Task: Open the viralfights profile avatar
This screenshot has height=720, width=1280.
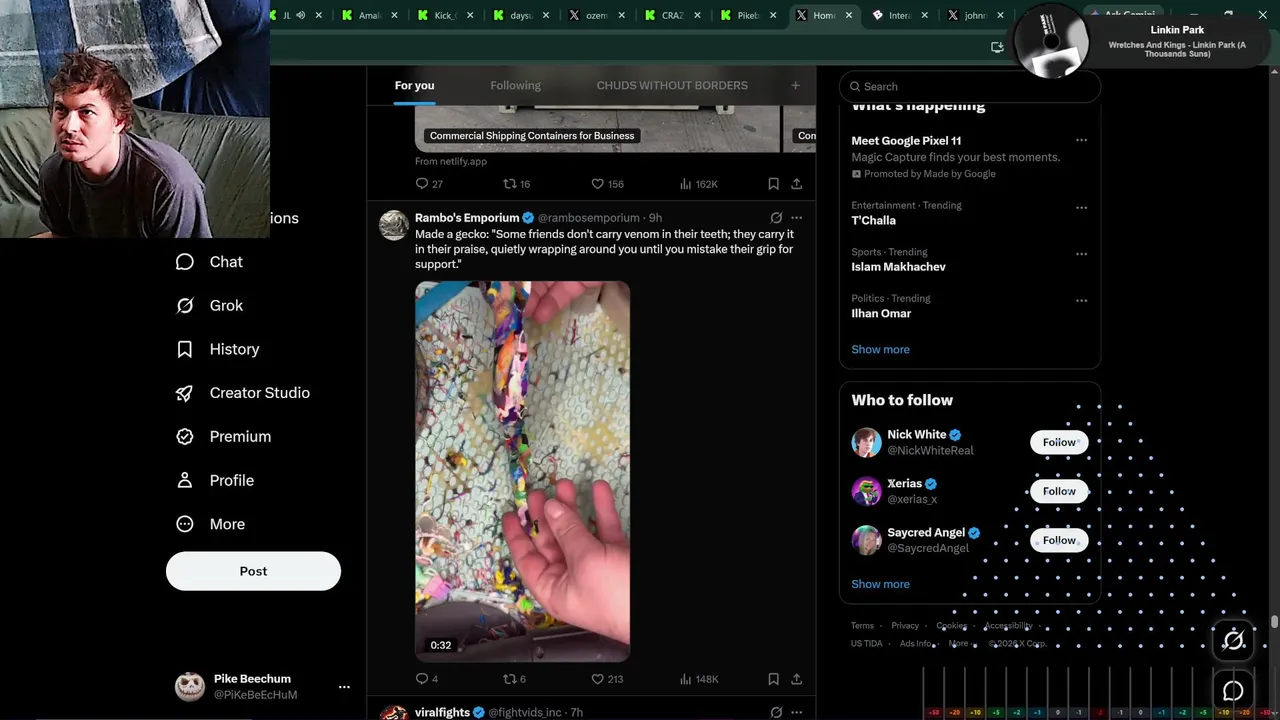Action: [394, 713]
